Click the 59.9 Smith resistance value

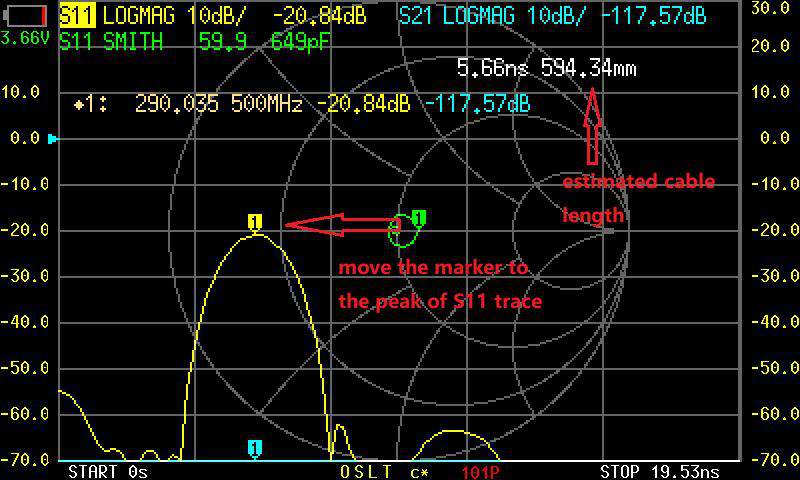pos(223,41)
